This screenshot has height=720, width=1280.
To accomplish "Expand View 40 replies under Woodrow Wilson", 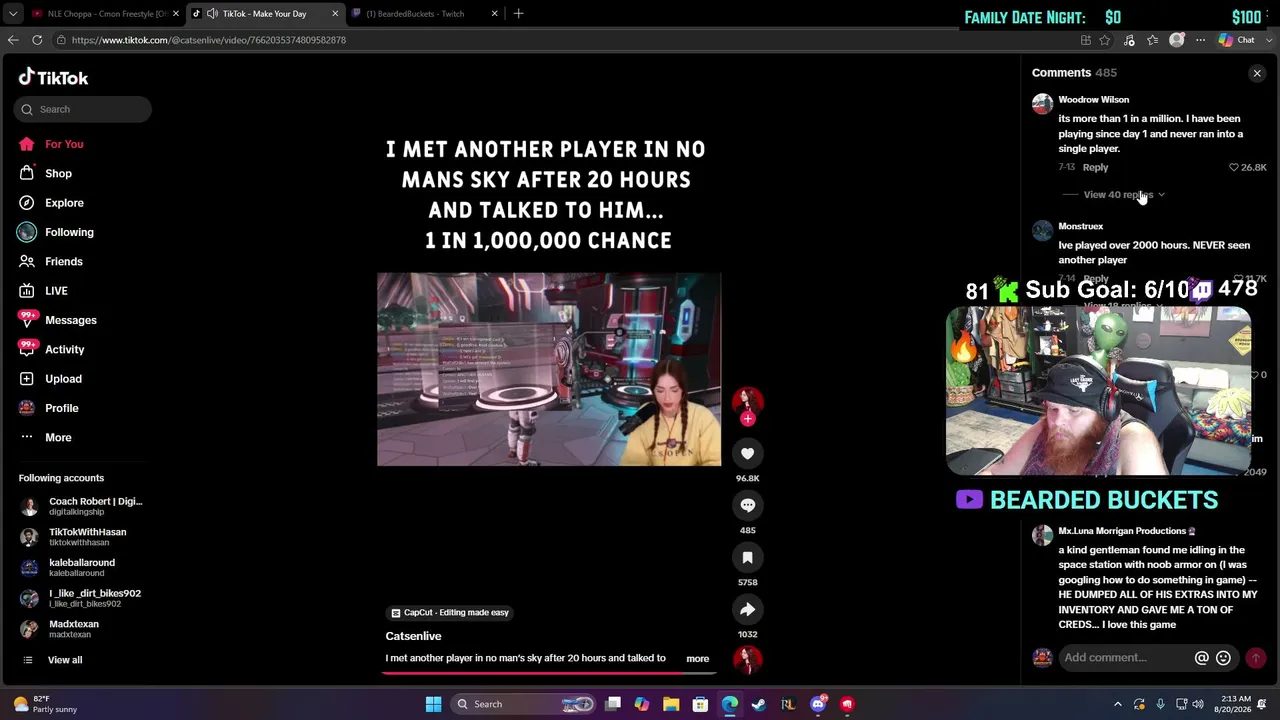I will [1124, 195].
